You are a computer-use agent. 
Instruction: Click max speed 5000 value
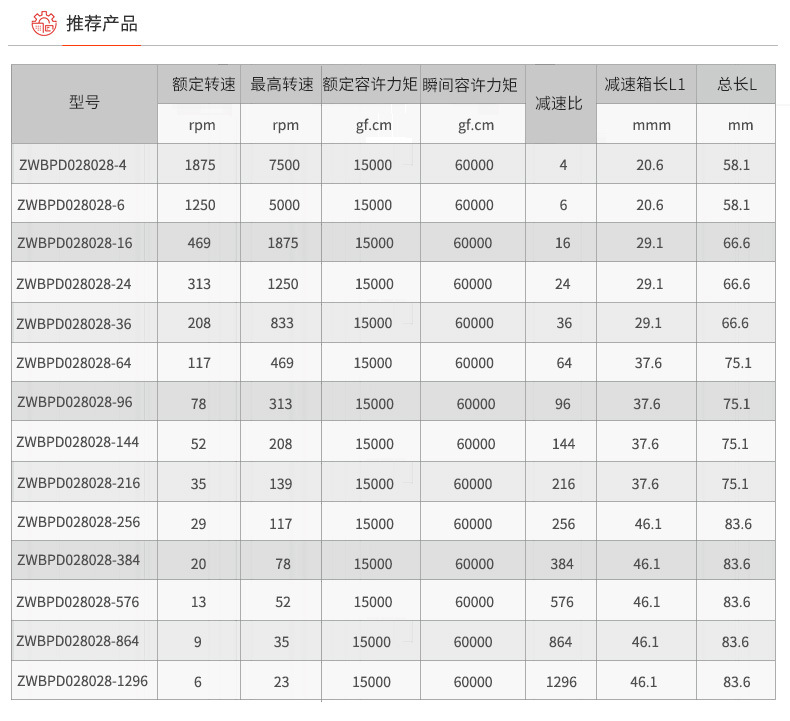(284, 205)
